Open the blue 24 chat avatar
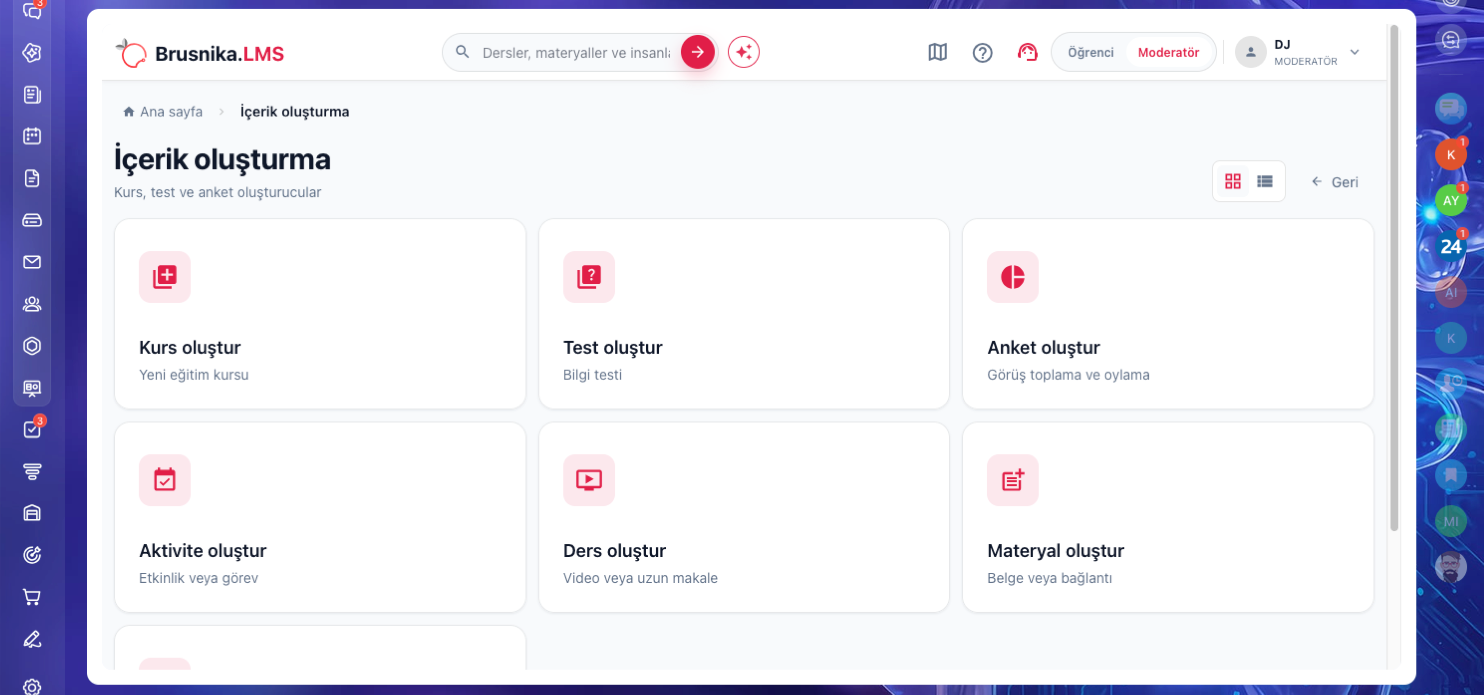This screenshot has height=695, width=1484. tap(1451, 246)
